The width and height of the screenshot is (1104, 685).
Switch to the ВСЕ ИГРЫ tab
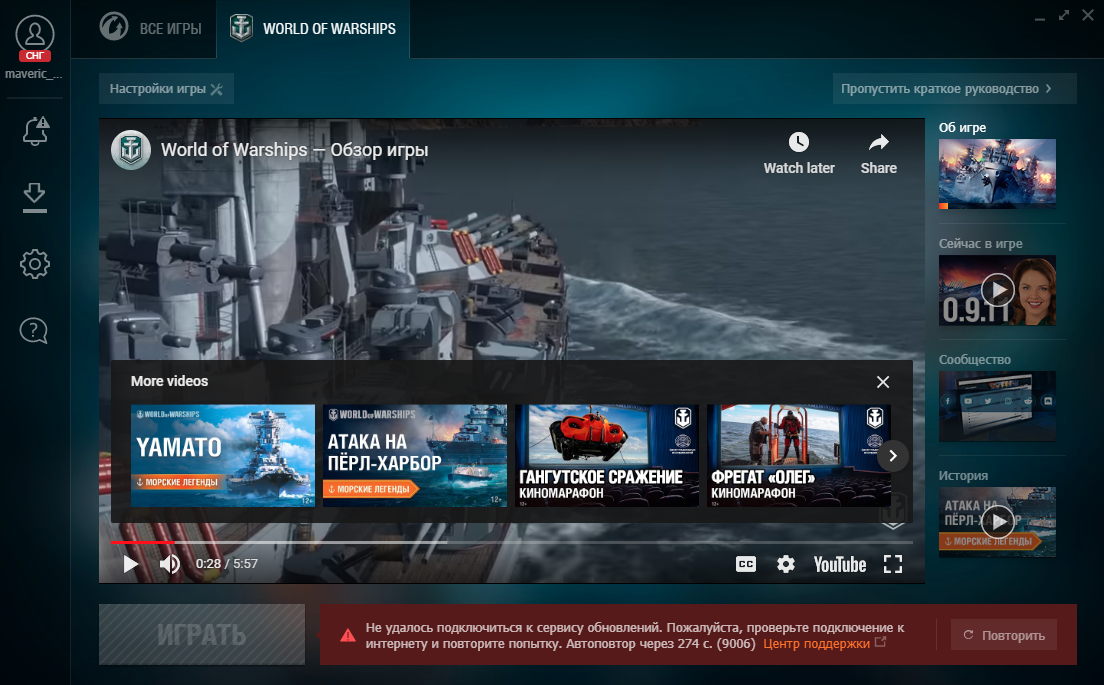[151, 28]
